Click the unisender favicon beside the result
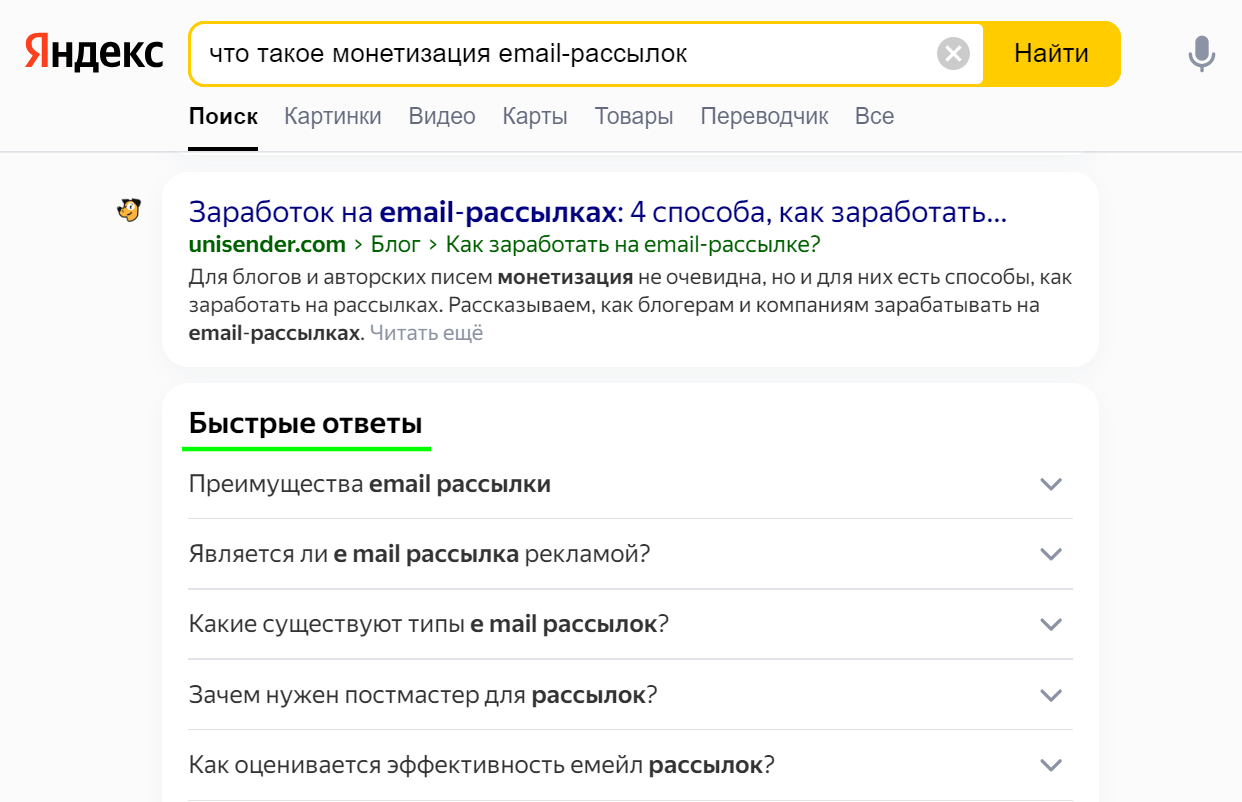 [x=129, y=210]
